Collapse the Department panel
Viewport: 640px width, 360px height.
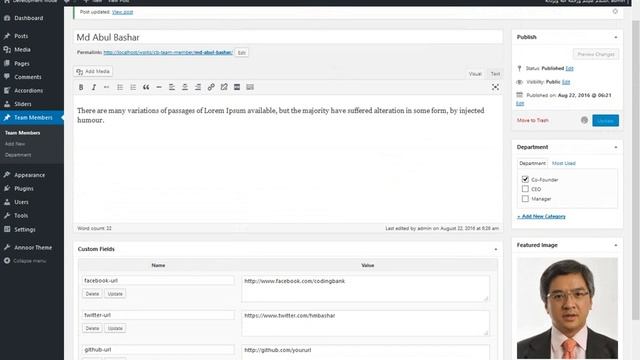616,147
